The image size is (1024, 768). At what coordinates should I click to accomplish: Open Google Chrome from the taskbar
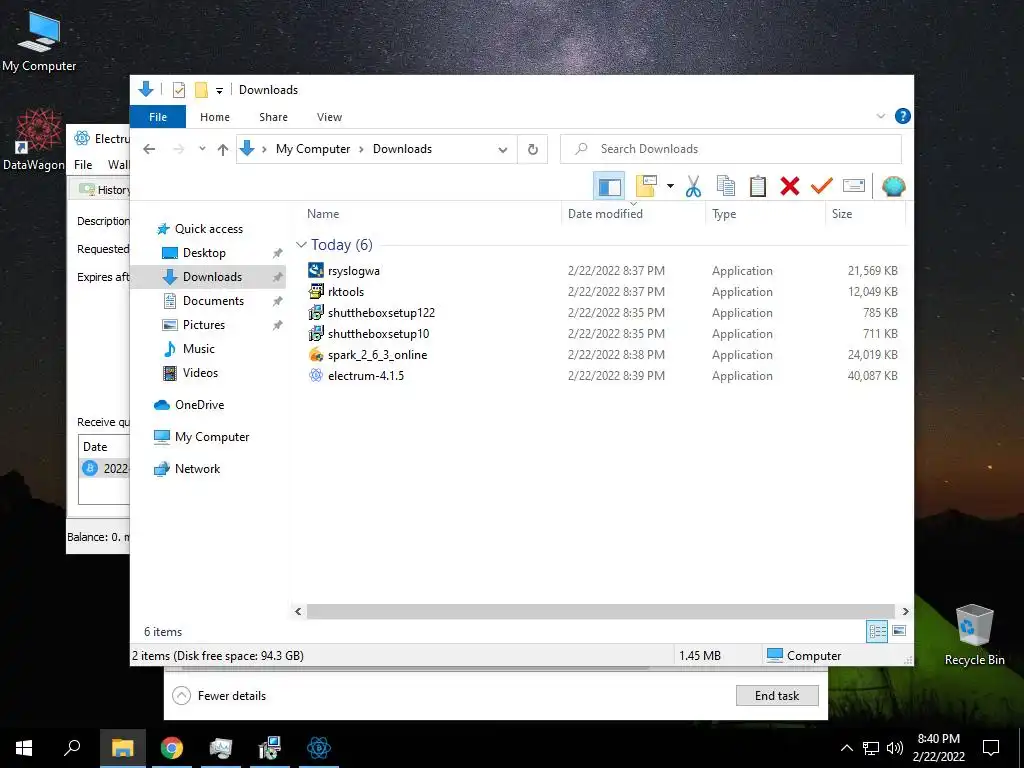(x=172, y=748)
